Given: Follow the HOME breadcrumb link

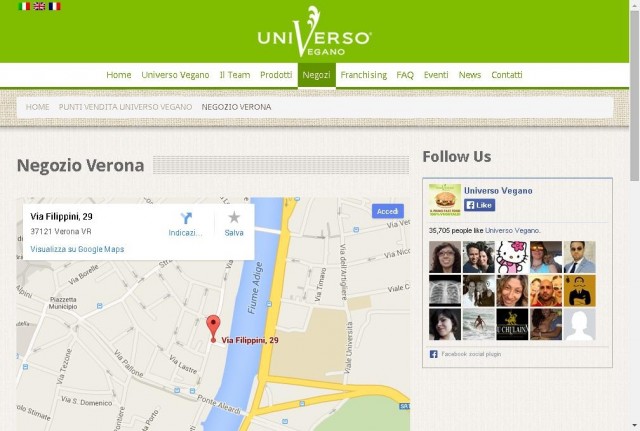Looking at the screenshot, I should coord(37,107).
